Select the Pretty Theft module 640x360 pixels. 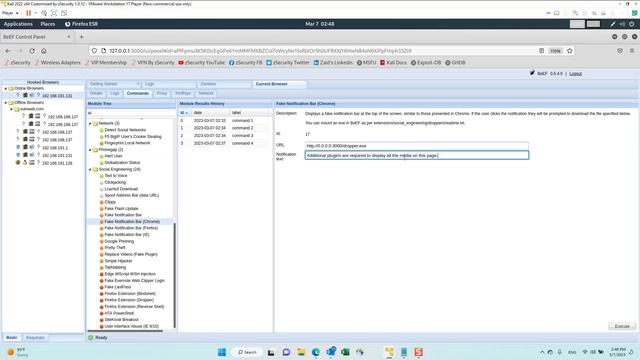click(x=115, y=247)
